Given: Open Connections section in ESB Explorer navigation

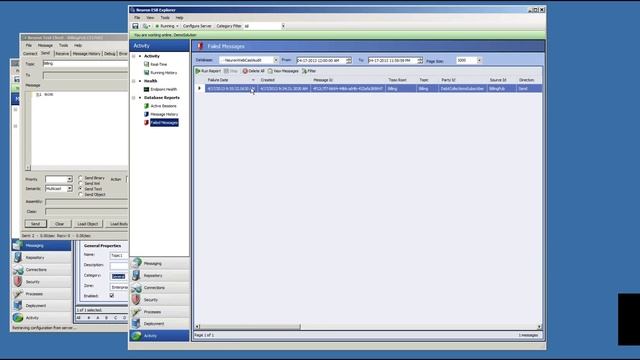Looking at the screenshot, I should tap(160, 287).
